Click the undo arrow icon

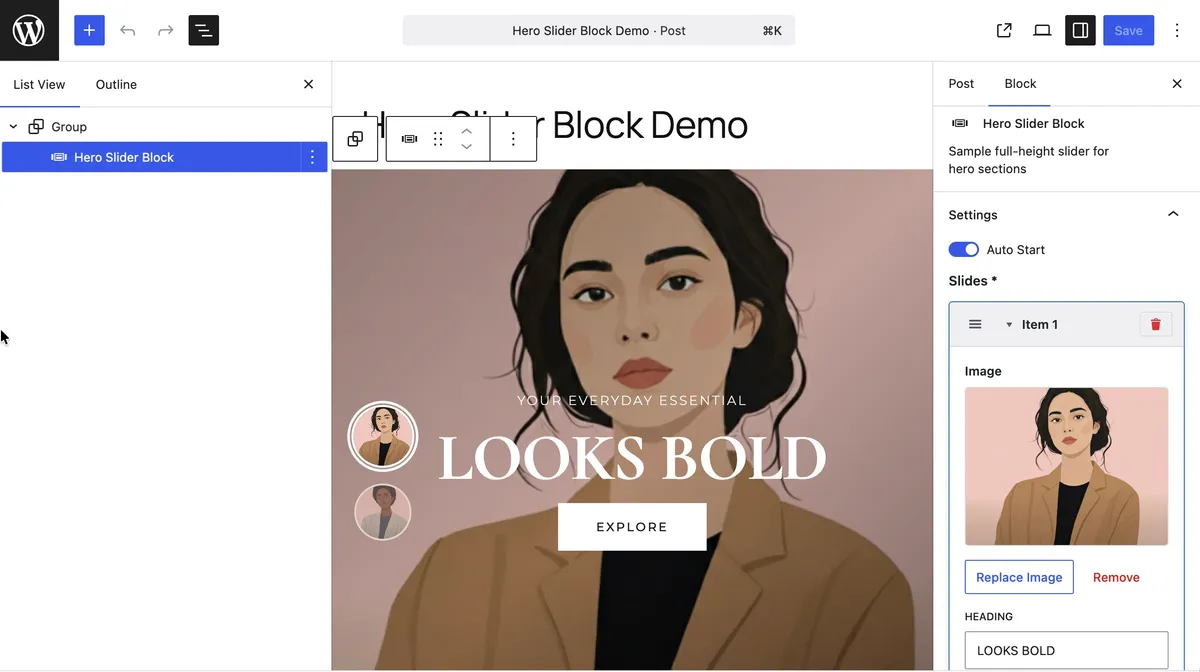[x=127, y=30]
